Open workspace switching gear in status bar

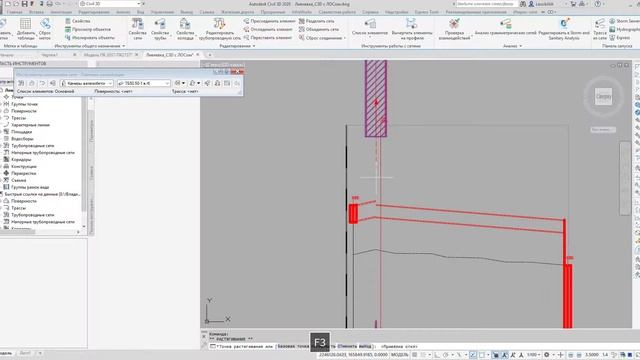click(x=547, y=355)
